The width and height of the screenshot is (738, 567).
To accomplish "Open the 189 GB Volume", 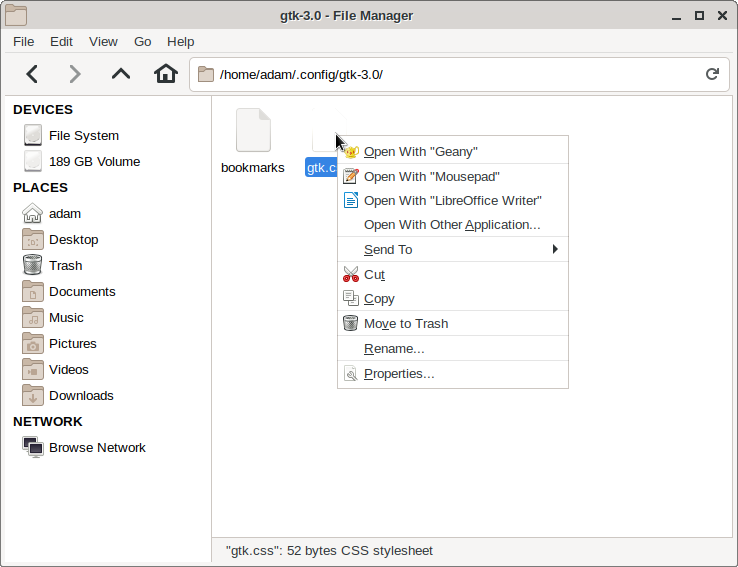I will point(94,161).
